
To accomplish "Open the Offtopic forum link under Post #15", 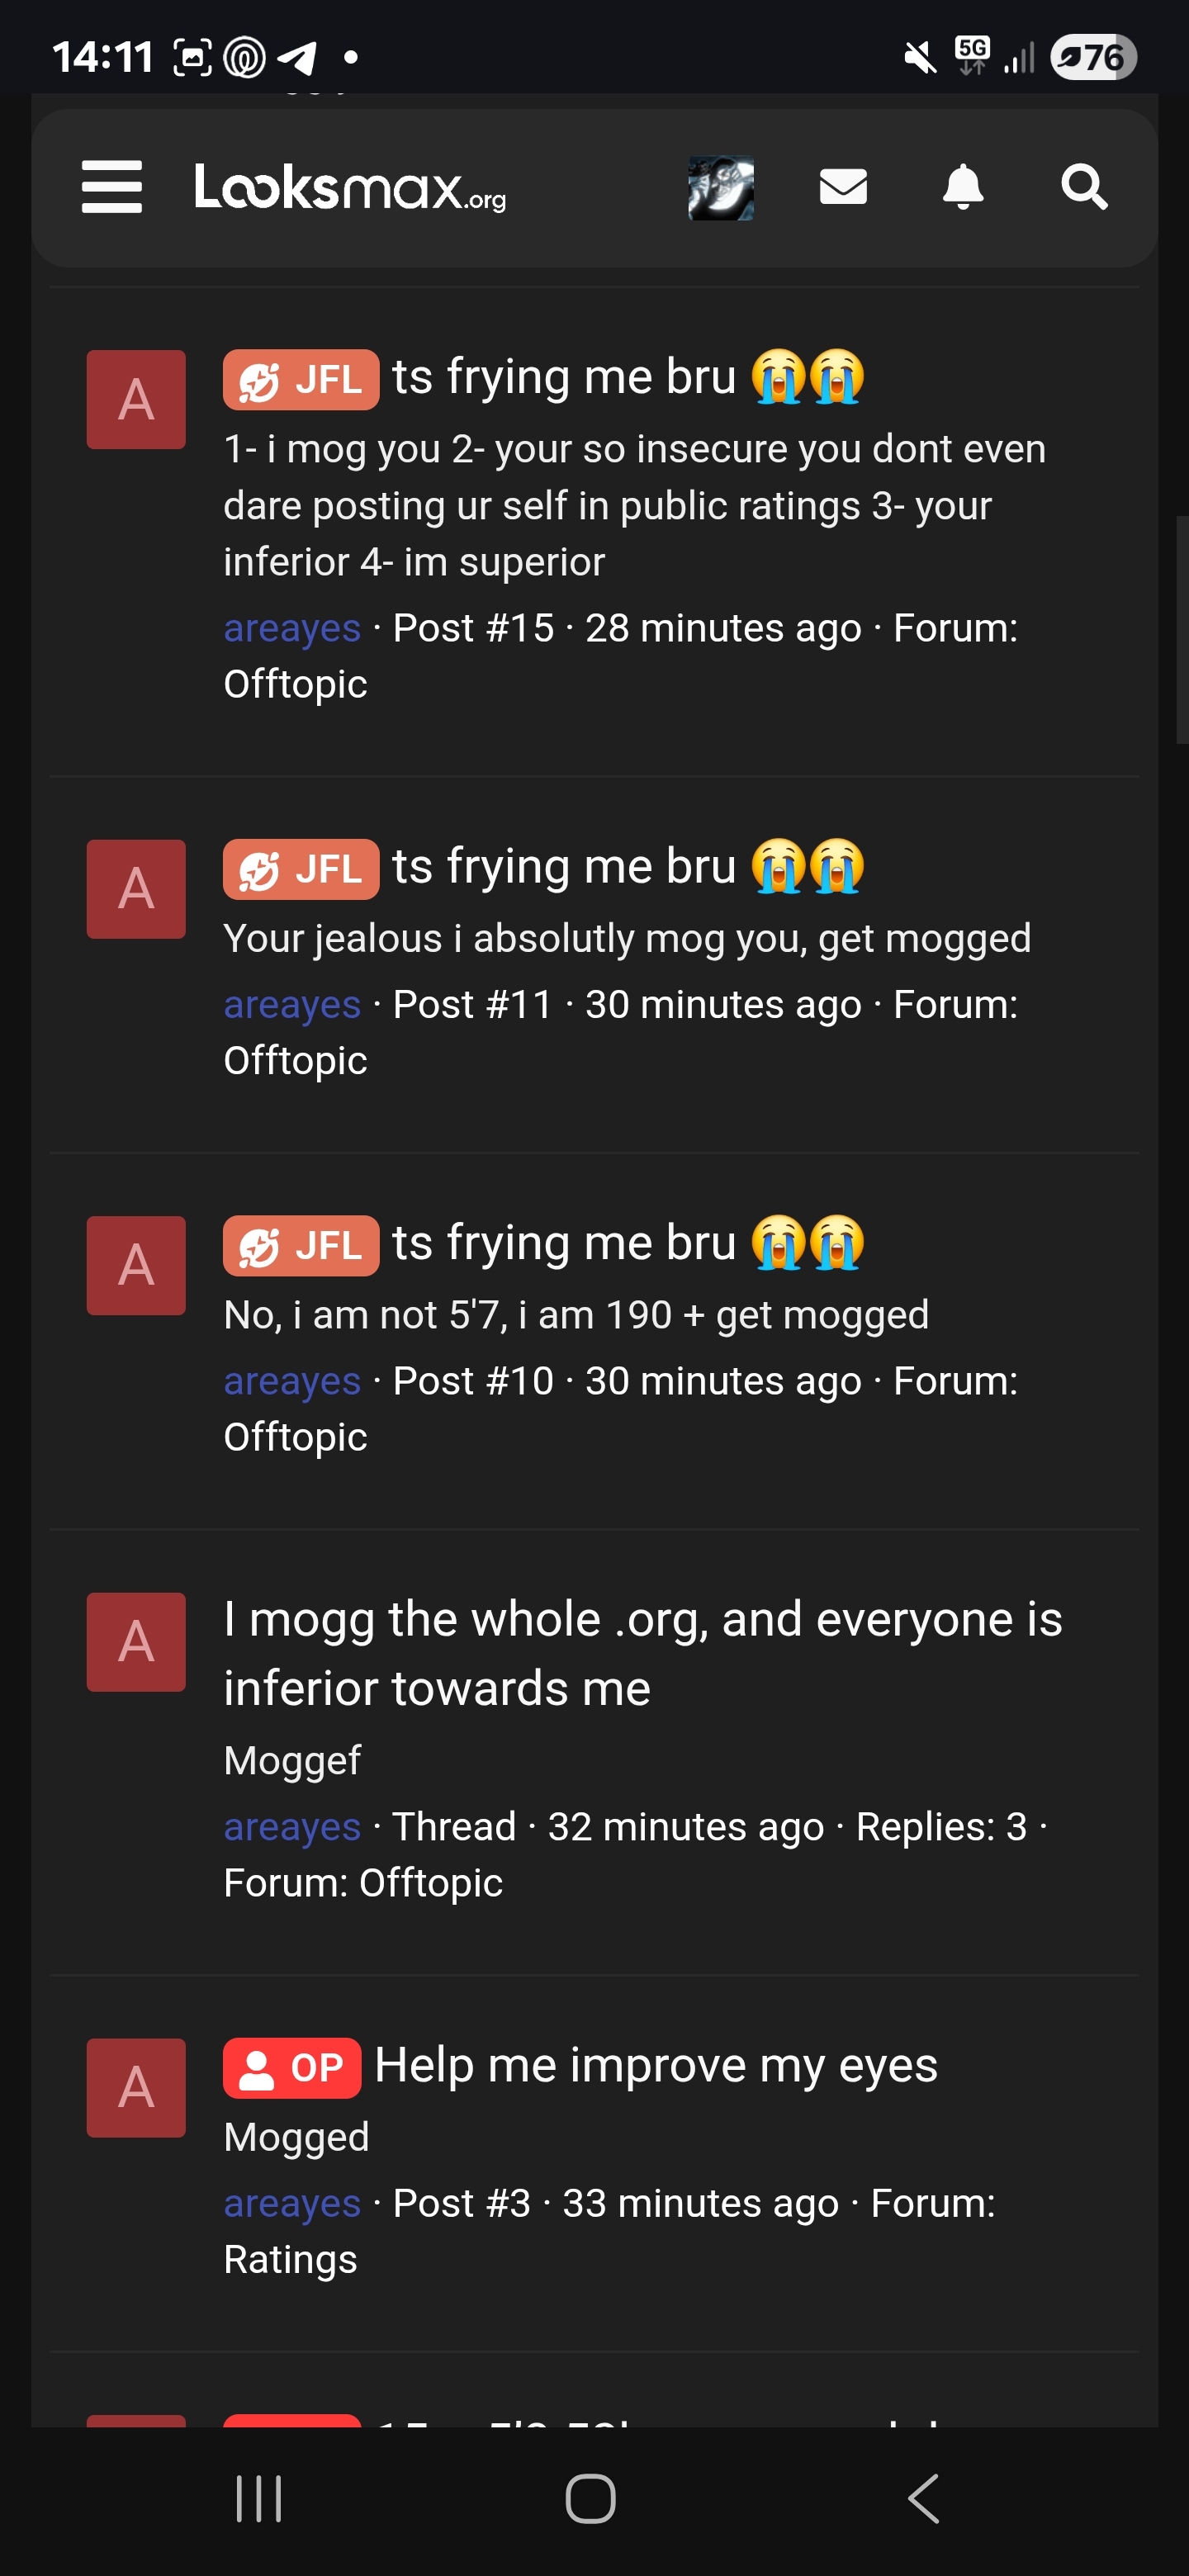I will (294, 683).
